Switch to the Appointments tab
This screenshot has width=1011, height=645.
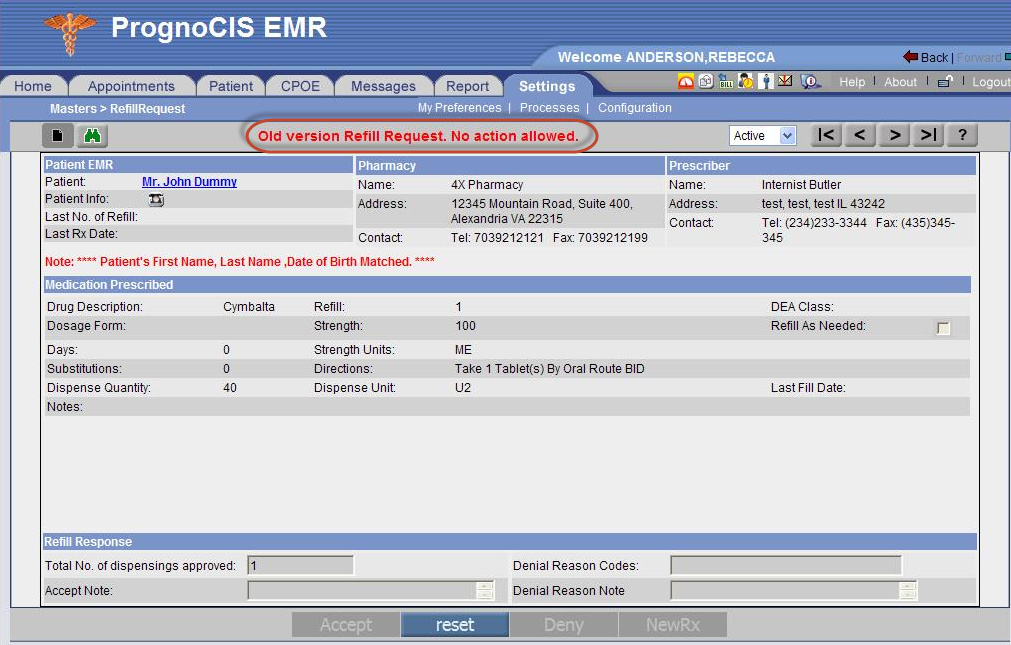132,86
